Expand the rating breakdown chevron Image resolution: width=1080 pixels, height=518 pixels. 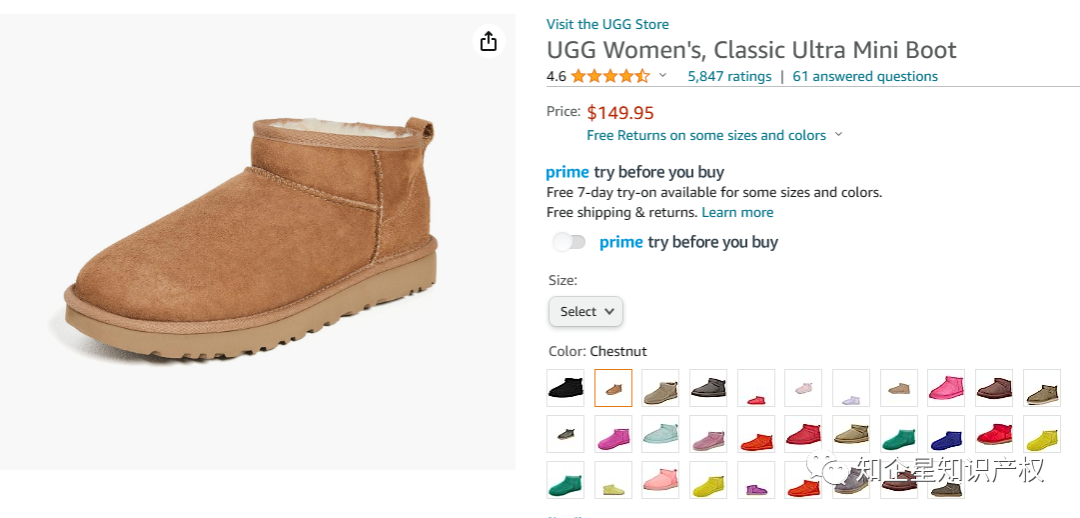(x=663, y=76)
